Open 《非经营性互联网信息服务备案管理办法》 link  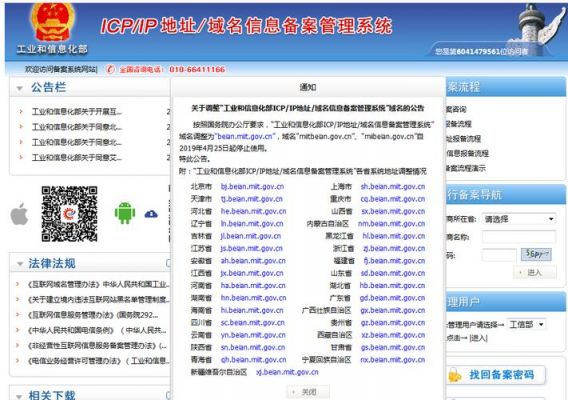97,345
